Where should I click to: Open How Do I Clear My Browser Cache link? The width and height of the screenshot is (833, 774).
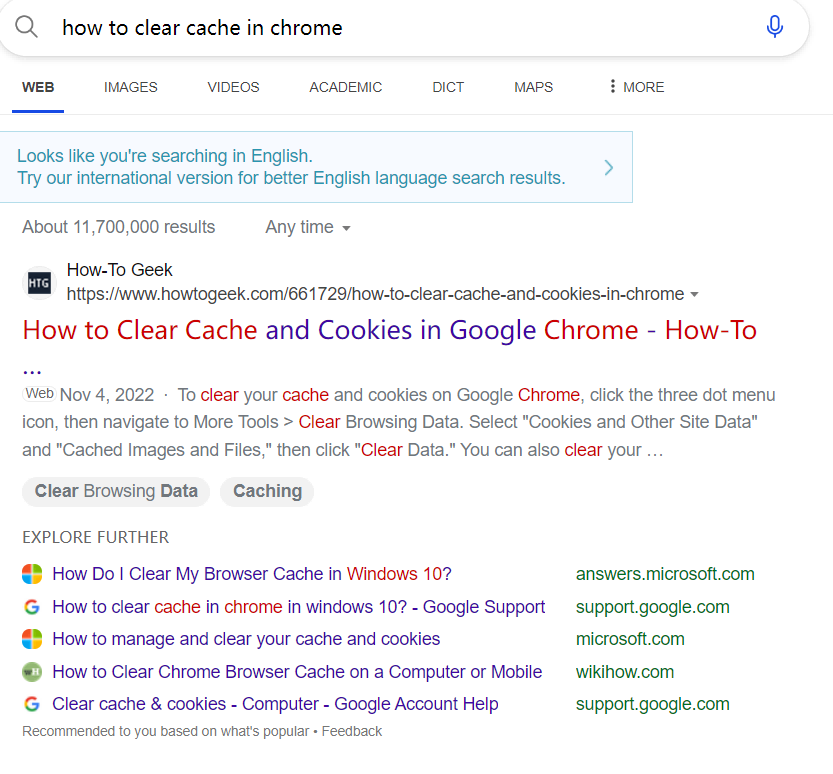tap(252, 574)
